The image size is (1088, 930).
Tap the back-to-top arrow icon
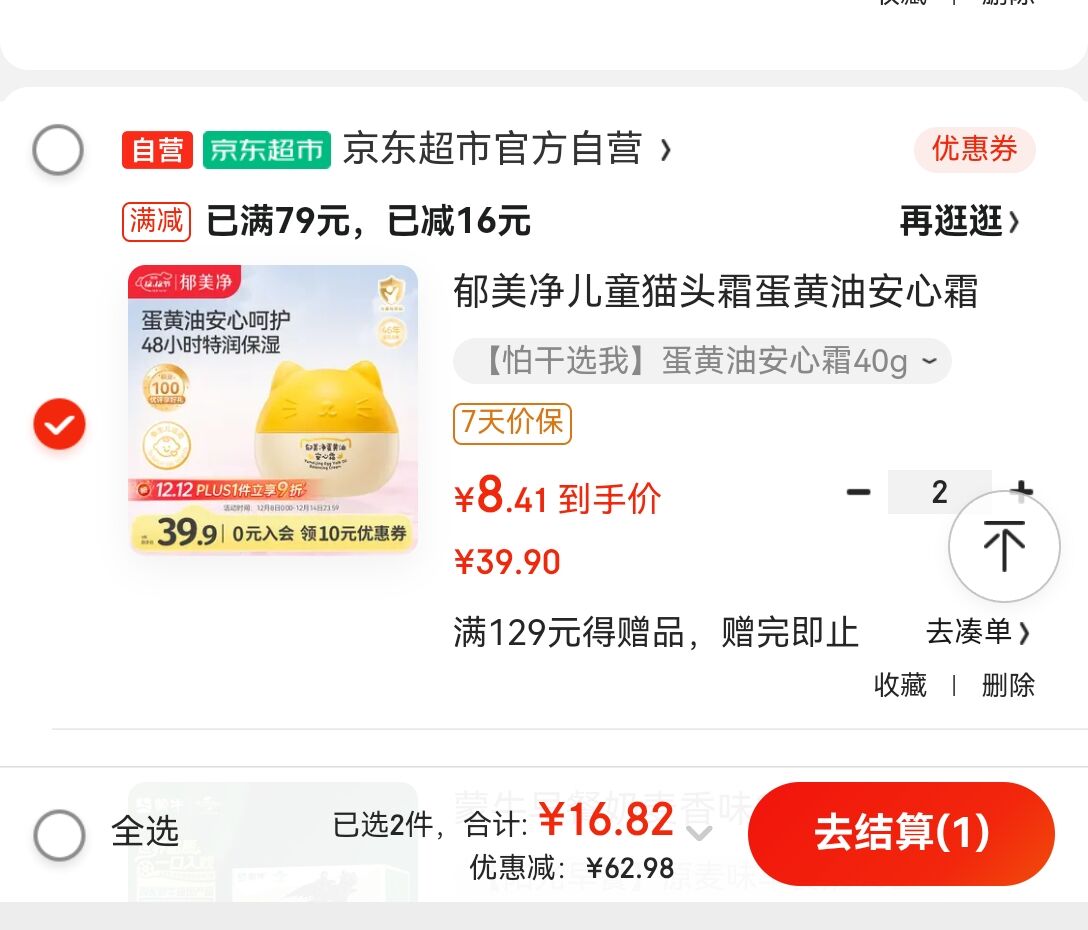pos(1004,546)
